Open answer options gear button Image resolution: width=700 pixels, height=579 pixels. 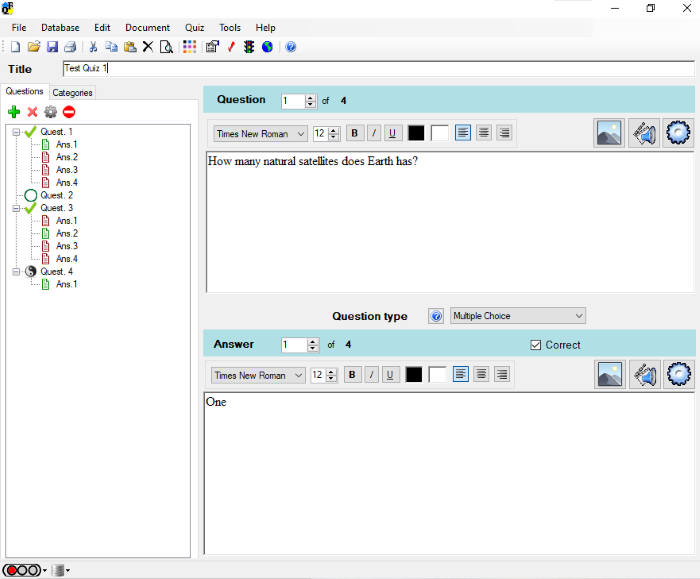point(679,374)
